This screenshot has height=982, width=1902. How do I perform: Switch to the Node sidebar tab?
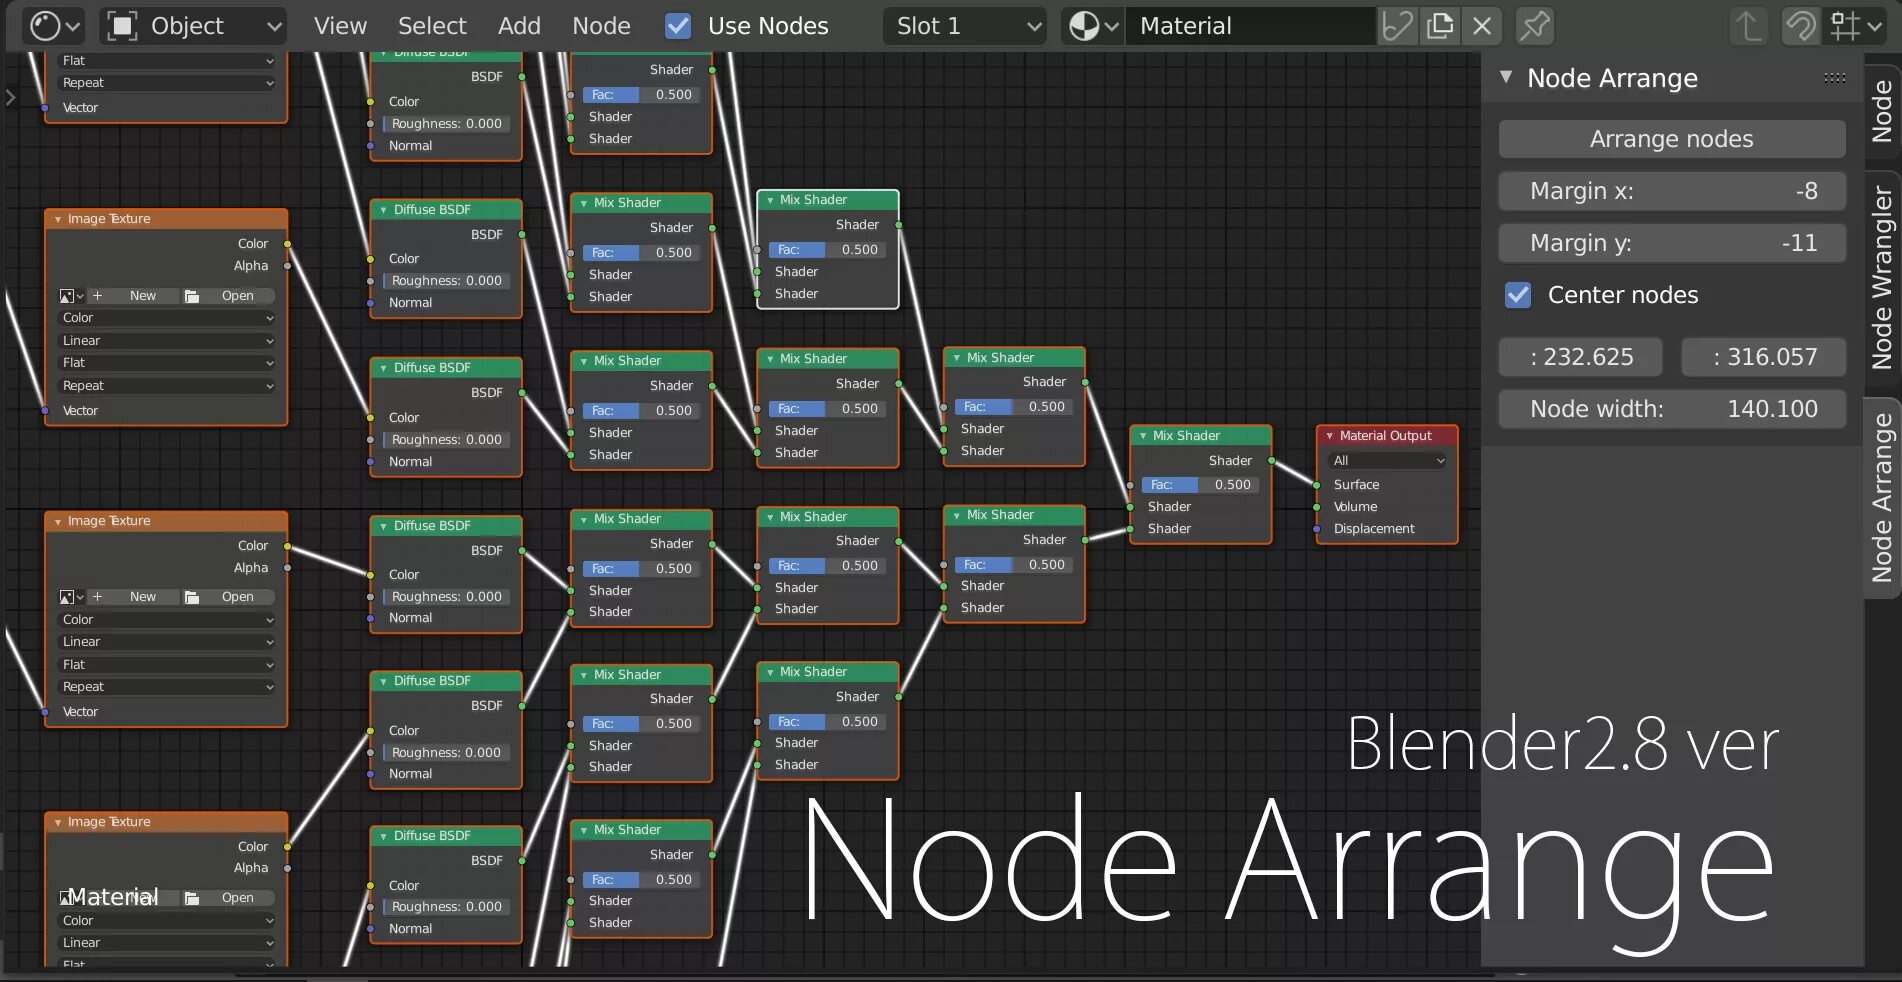[x=1882, y=111]
